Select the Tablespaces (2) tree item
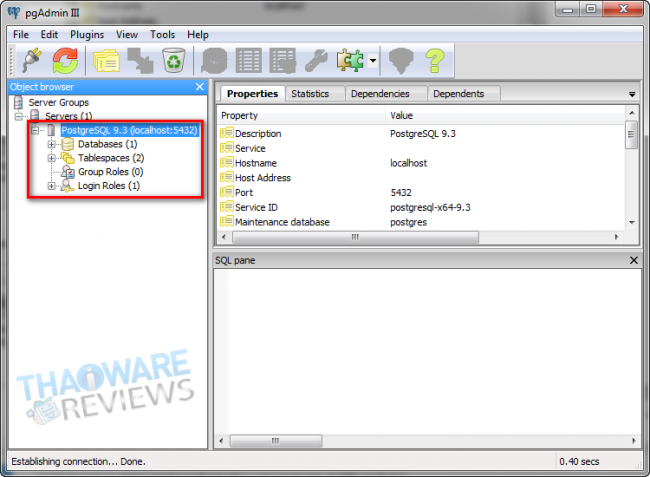The width and height of the screenshot is (650, 477). (111, 158)
